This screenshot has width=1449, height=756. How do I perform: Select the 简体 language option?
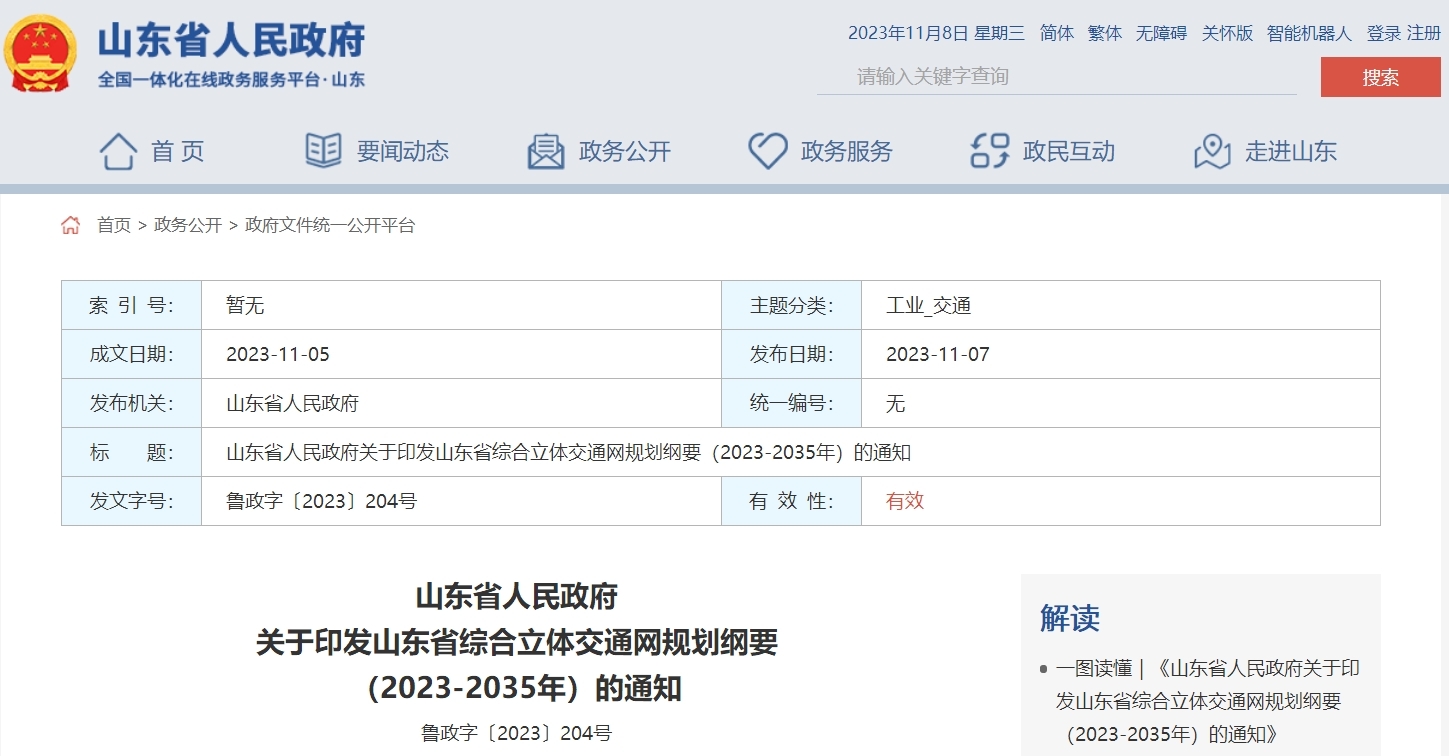(x=1056, y=33)
